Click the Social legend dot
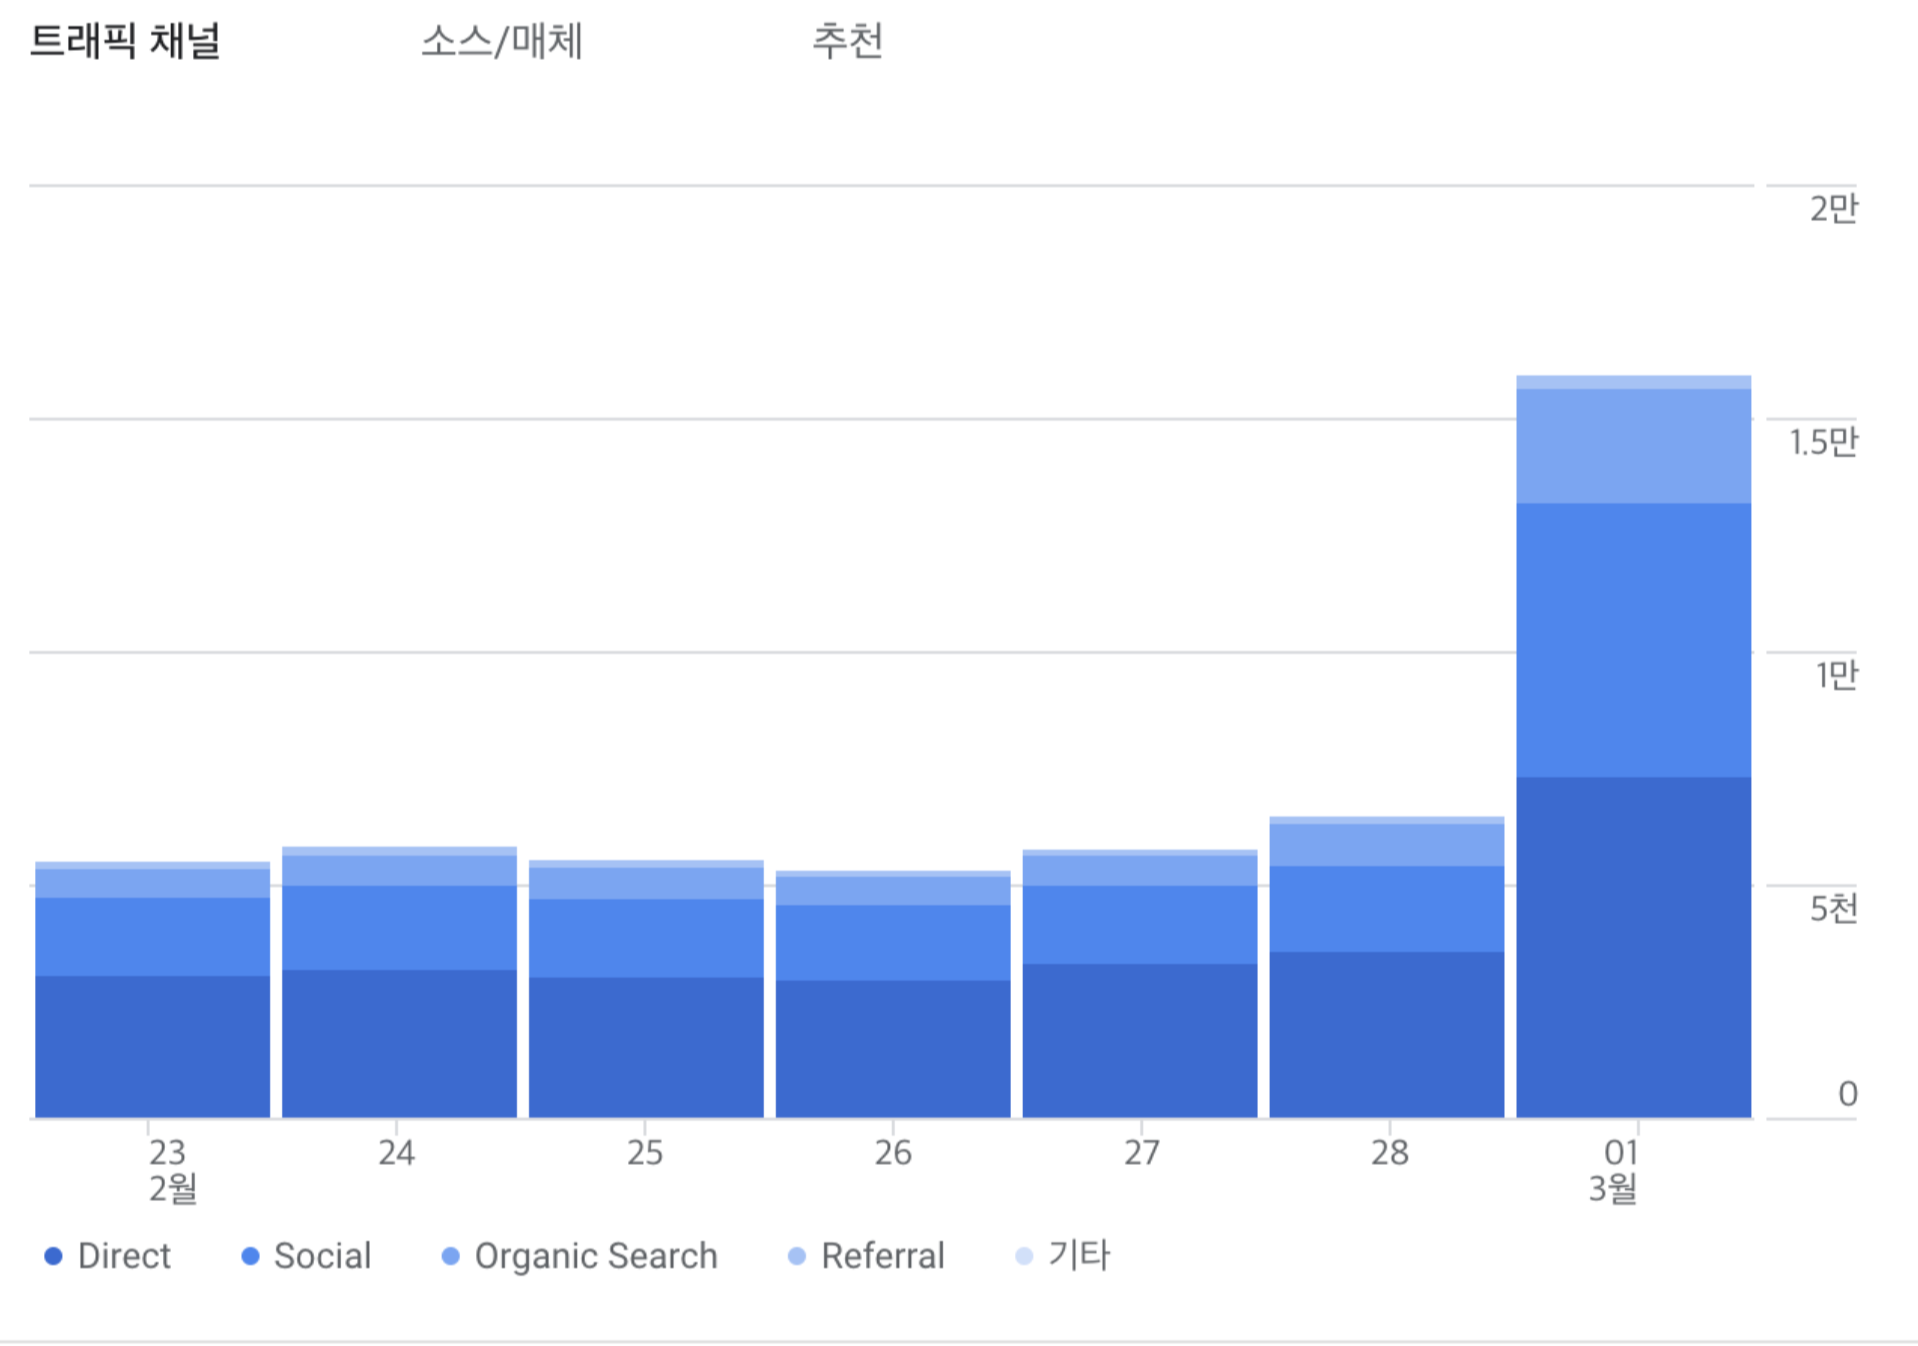Viewport: 1918px width, 1346px height. point(251,1256)
